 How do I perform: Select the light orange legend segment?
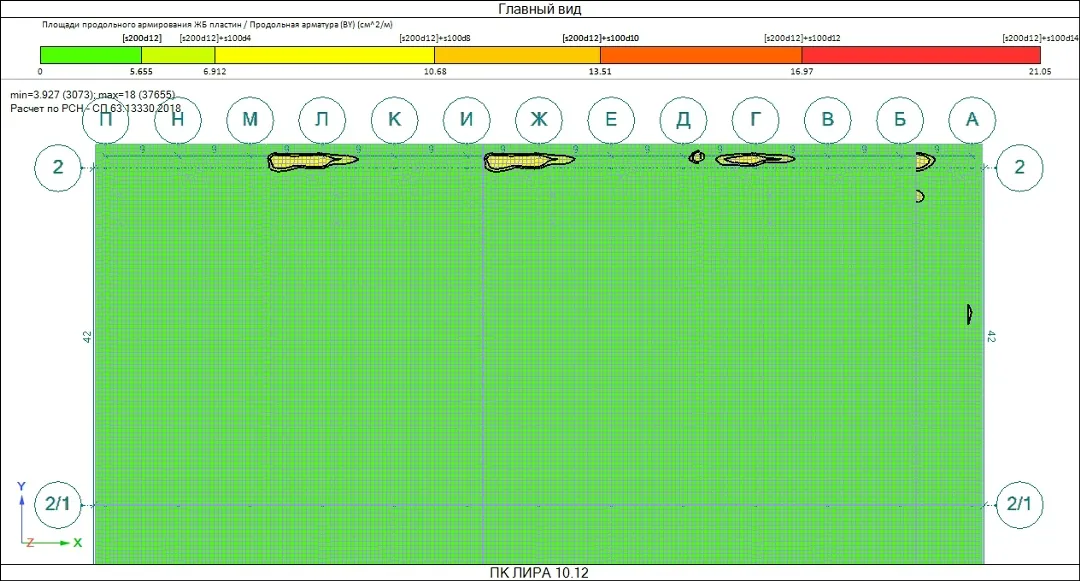517,55
